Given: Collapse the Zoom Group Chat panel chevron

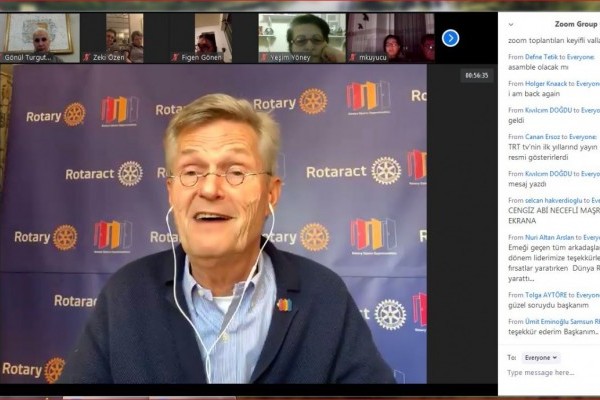Looking at the screenshot, I should (511, 24).
